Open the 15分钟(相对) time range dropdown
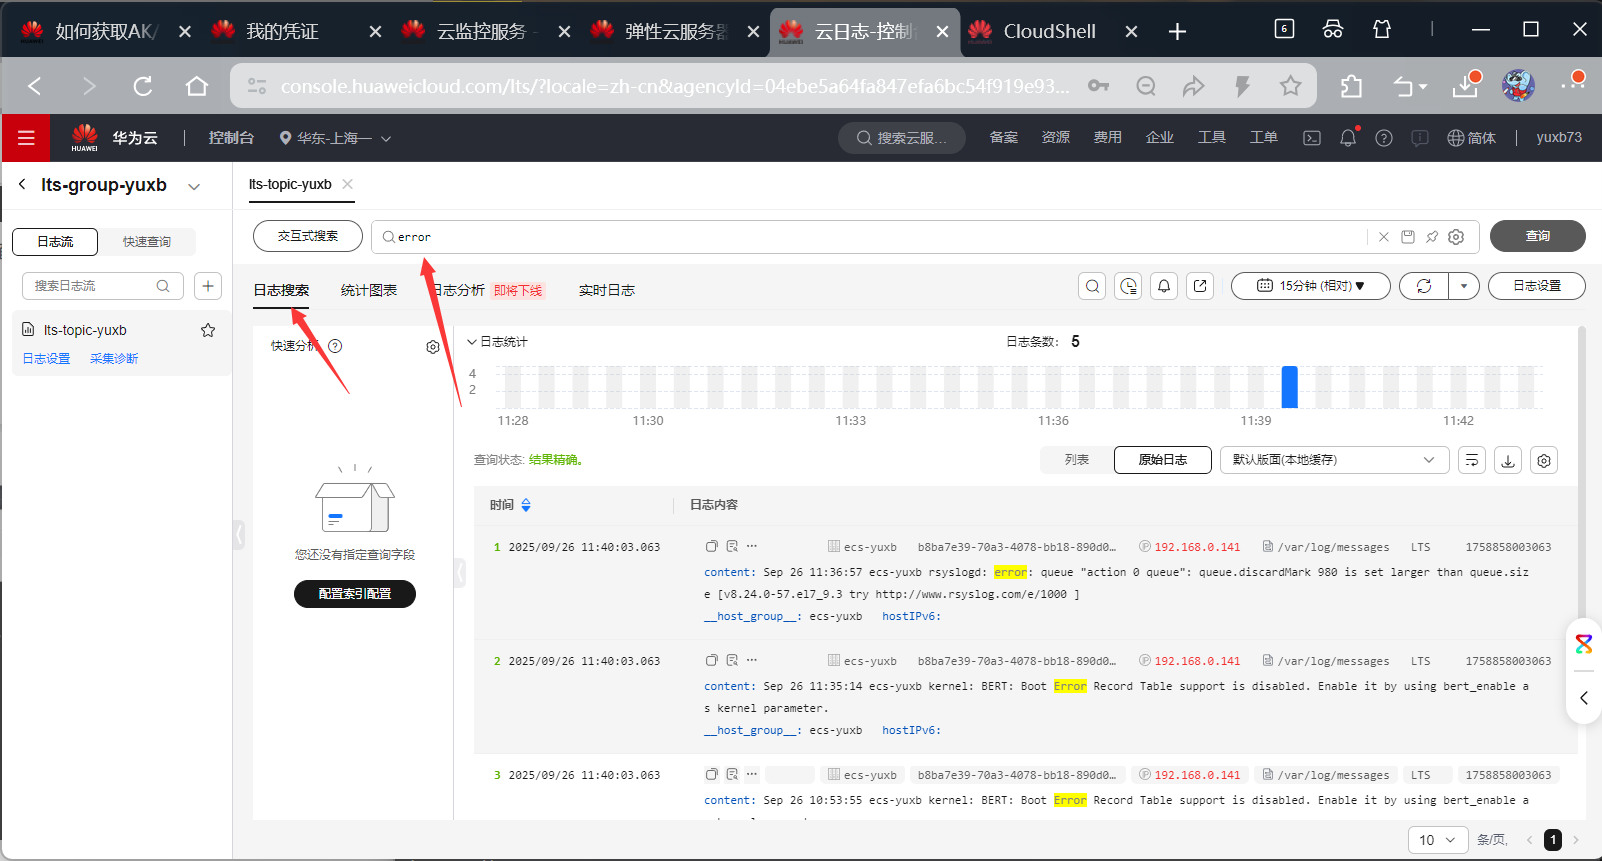The height and width of the screenshot is (861, 1602). 1311,286
